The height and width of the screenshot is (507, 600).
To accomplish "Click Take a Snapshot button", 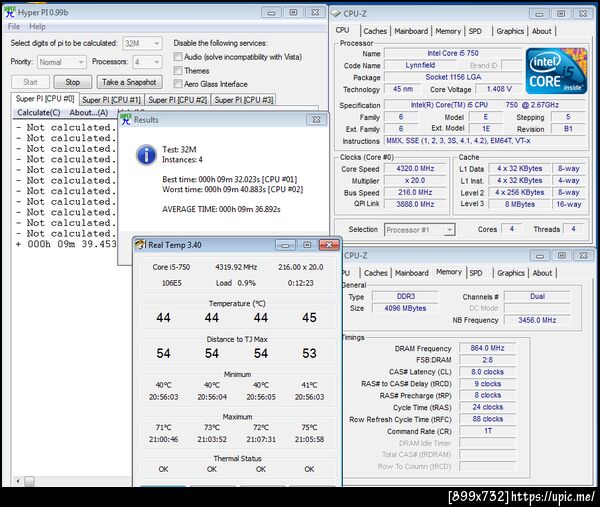I will (x=128, y=82).
